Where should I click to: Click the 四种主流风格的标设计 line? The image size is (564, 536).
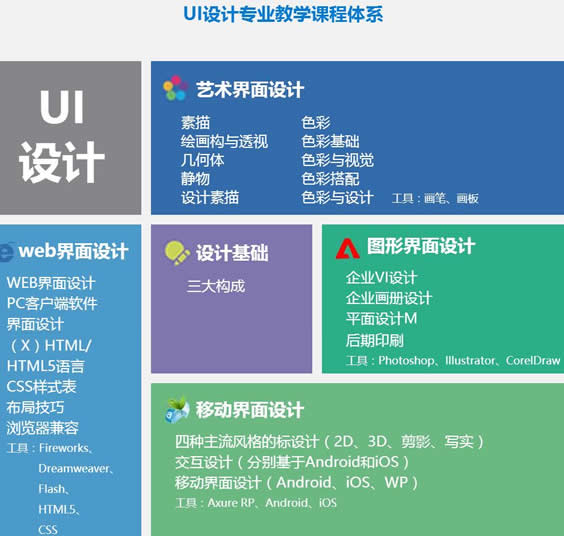pos(329,442)
